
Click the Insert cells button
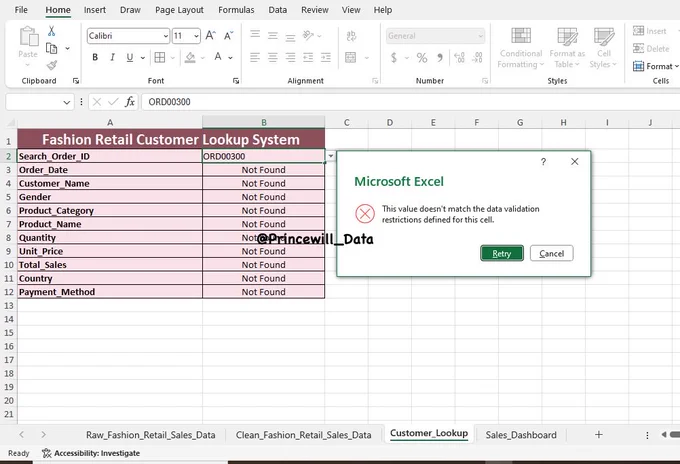650,31
